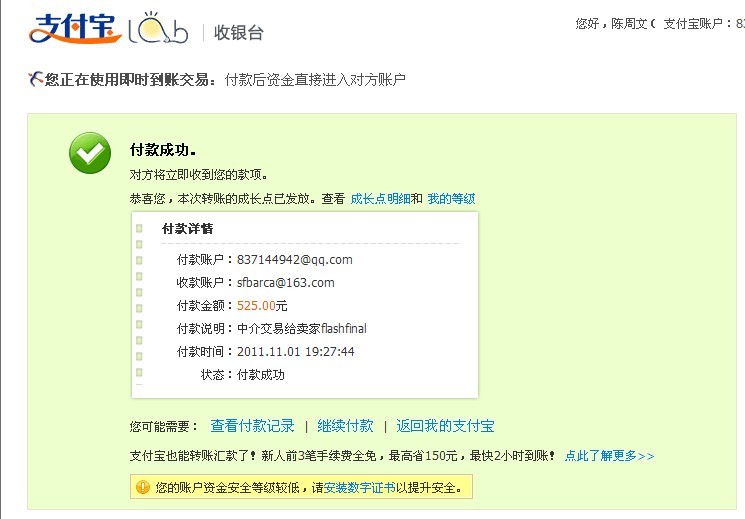Click the Alipay logo
The width and height of the screenshot is (745, 519).
click(x=73, y=28)
